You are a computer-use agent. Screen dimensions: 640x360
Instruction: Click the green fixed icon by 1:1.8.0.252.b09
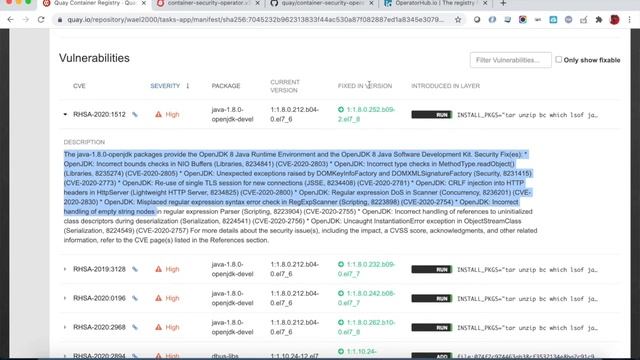341,109
